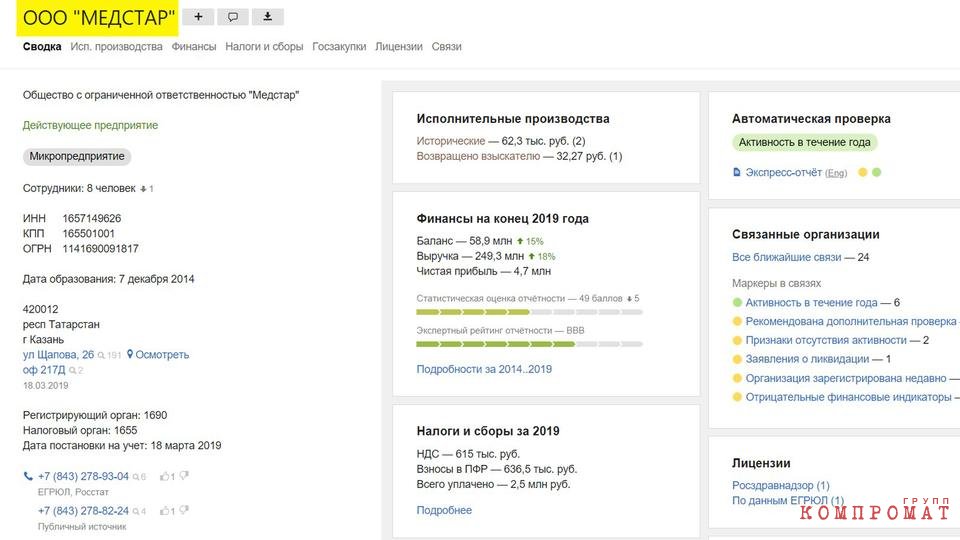960x540 pixels.
Task: Open the Экспресс-отчёт link
Action: point(784,173)
